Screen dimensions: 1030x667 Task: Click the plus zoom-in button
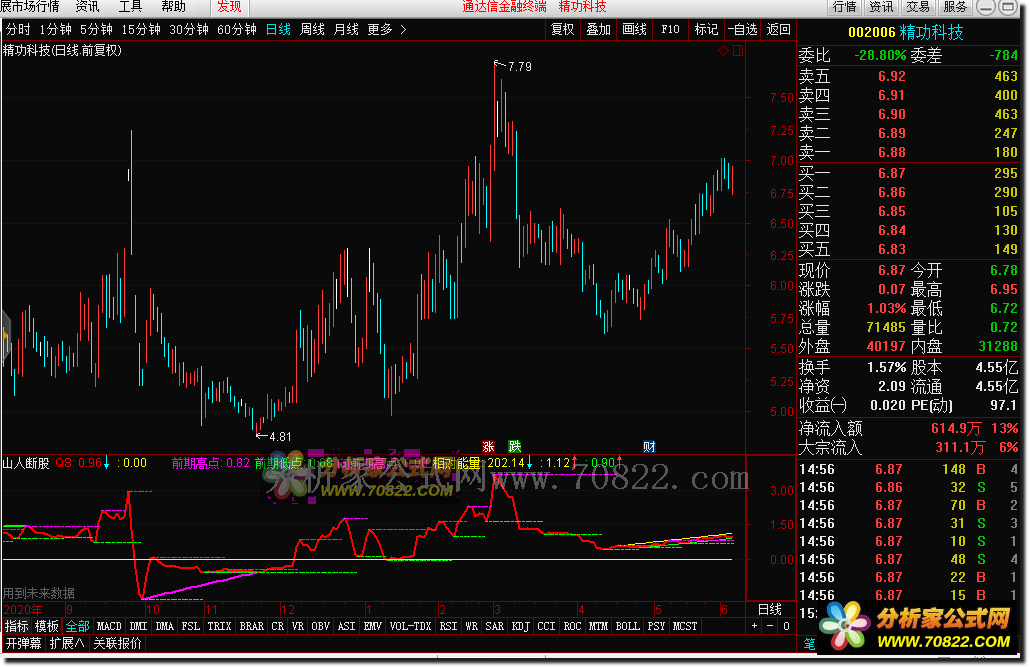755,626
